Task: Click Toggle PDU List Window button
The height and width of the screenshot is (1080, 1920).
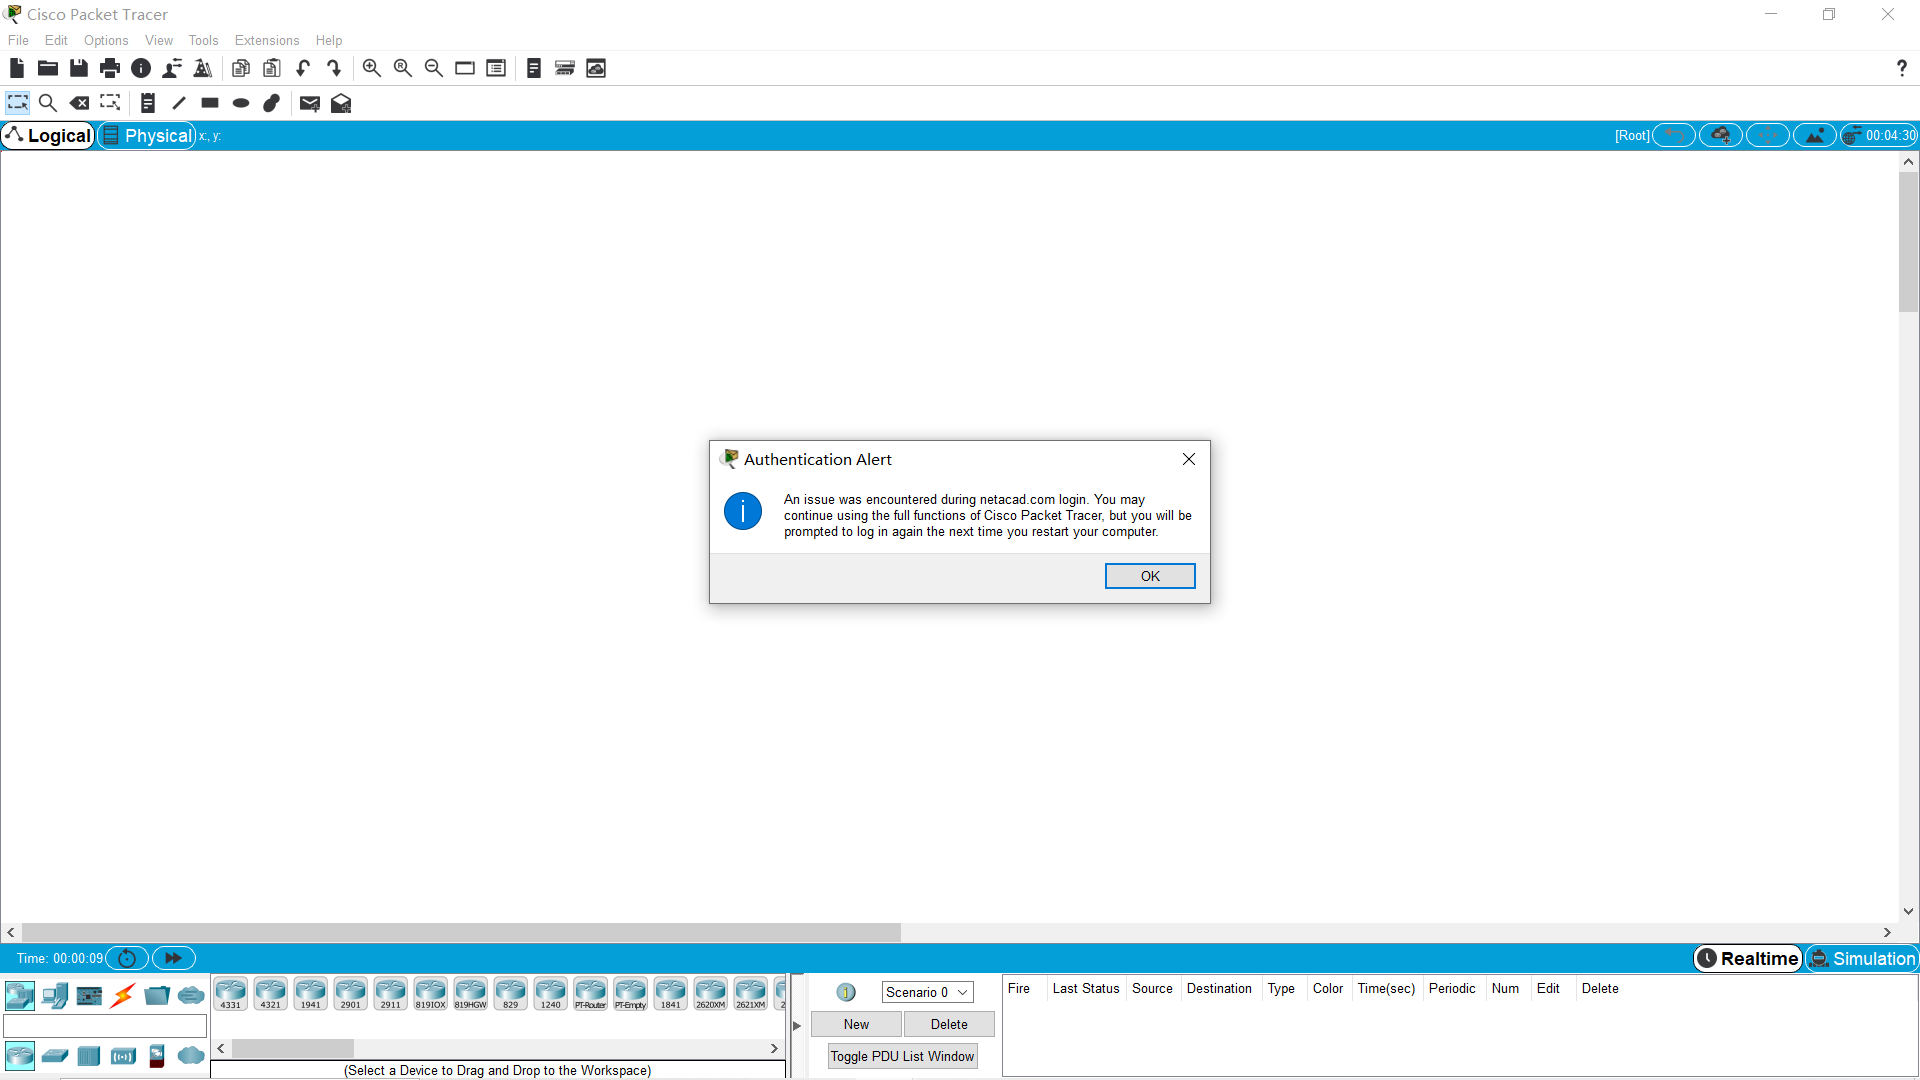Action: coord(901,1056)
